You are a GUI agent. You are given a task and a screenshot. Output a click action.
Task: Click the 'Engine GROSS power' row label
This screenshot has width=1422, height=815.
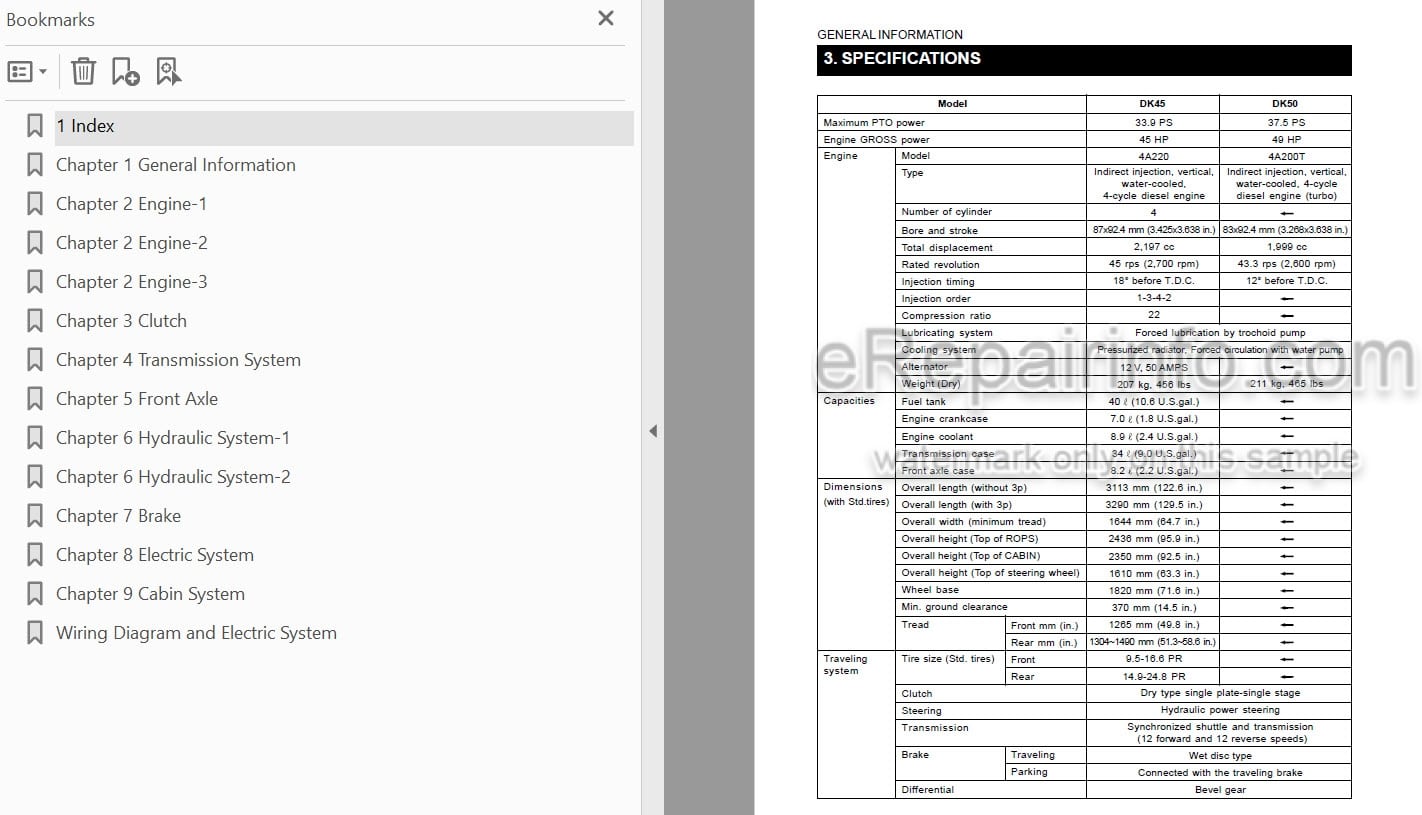tap(876, 140)
